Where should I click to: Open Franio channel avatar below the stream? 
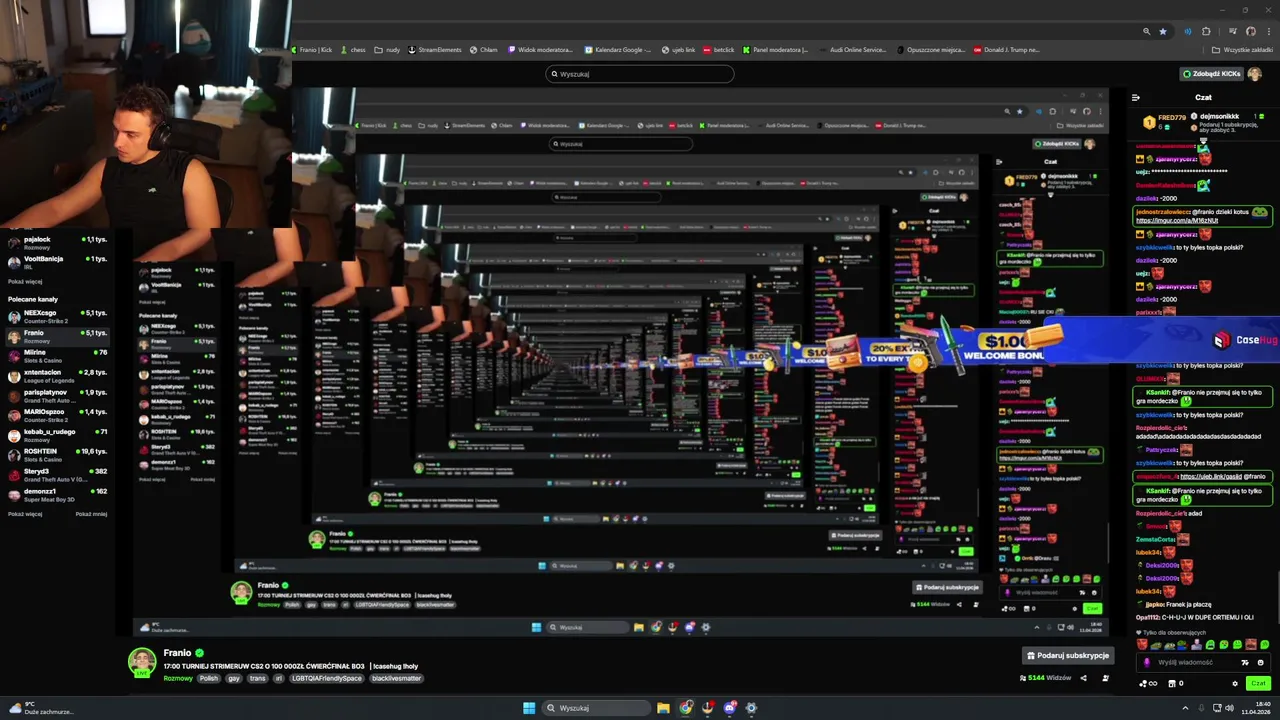pos(142,662)
